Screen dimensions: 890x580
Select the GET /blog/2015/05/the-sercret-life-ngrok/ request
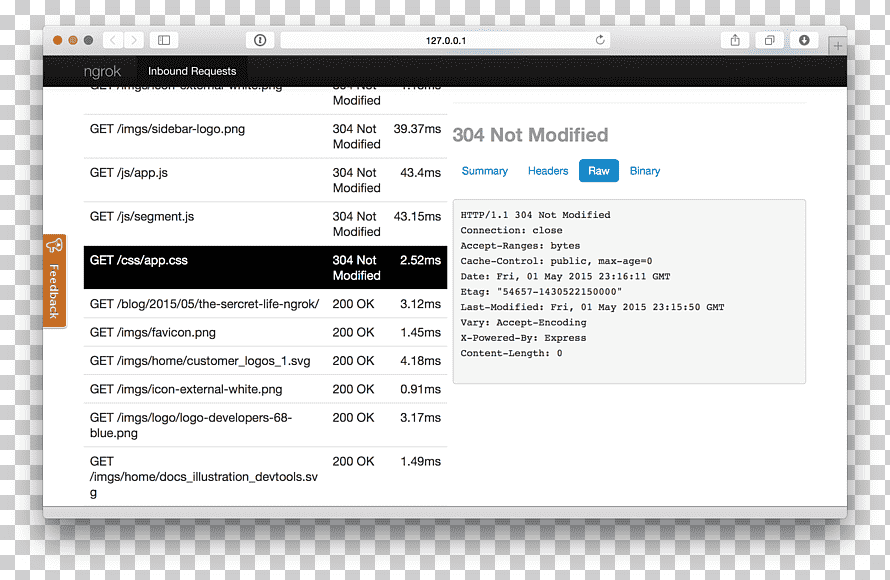tap(265, 304)
